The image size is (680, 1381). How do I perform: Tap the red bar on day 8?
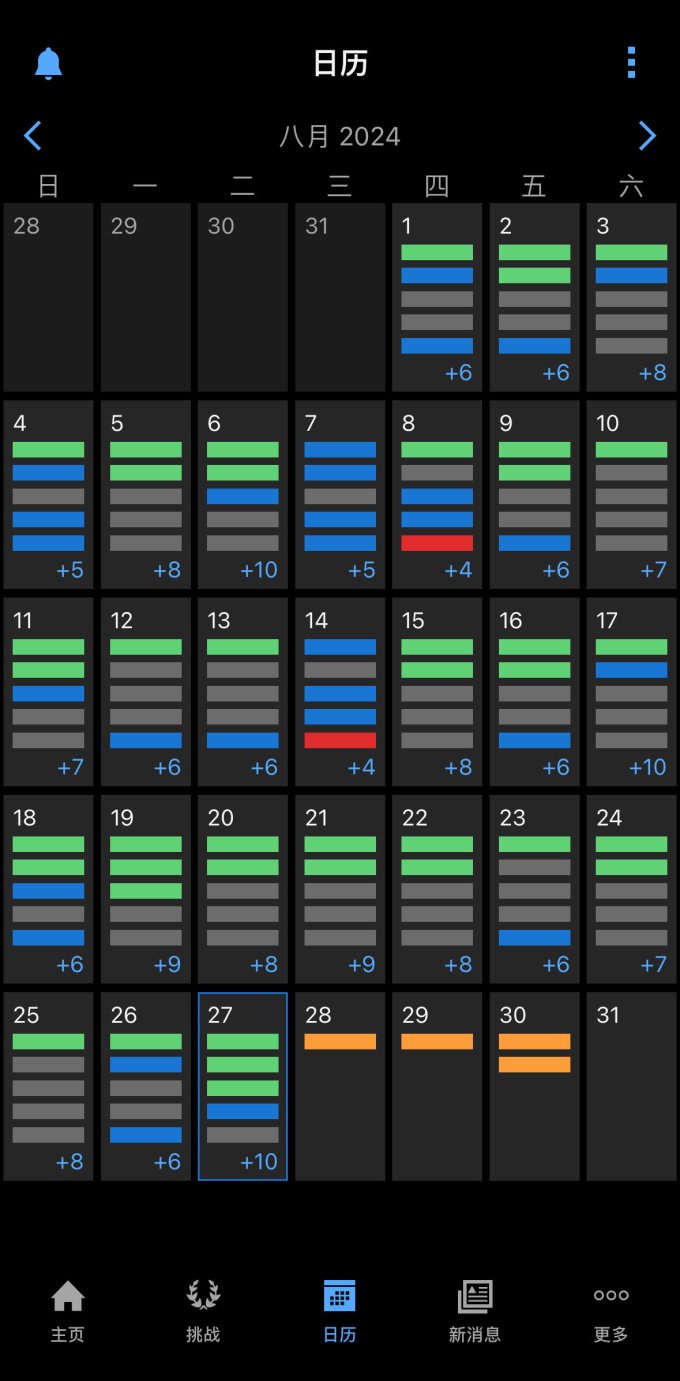(x=437, y=543)
